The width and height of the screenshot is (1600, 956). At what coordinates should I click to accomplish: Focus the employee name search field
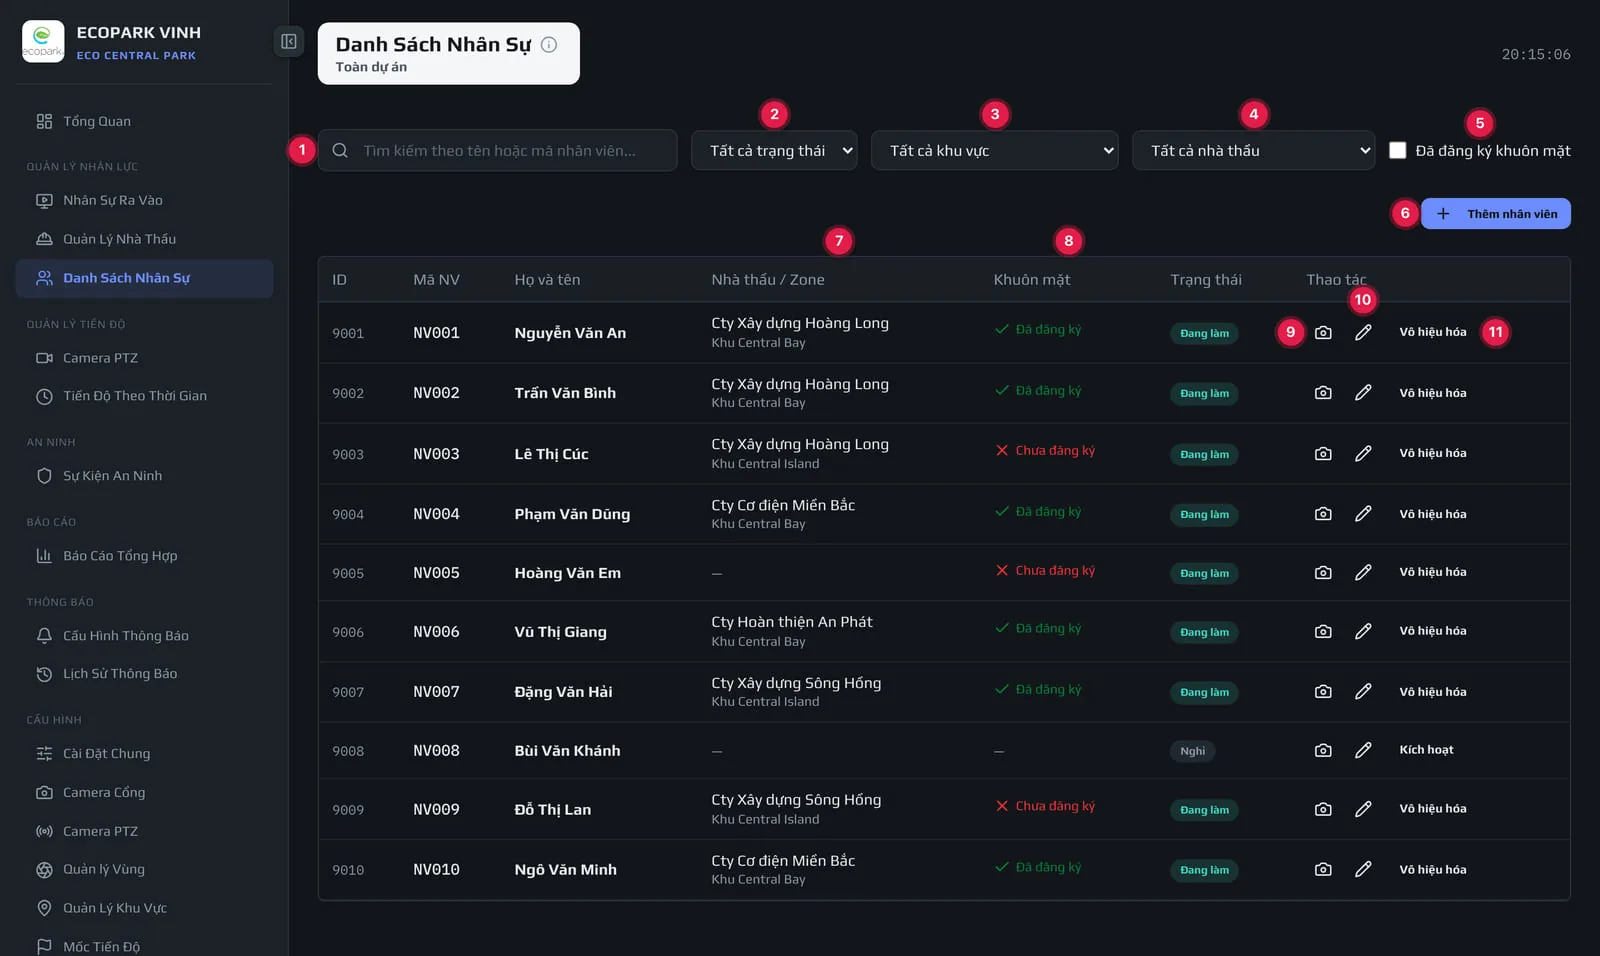(x=498, y=150)
